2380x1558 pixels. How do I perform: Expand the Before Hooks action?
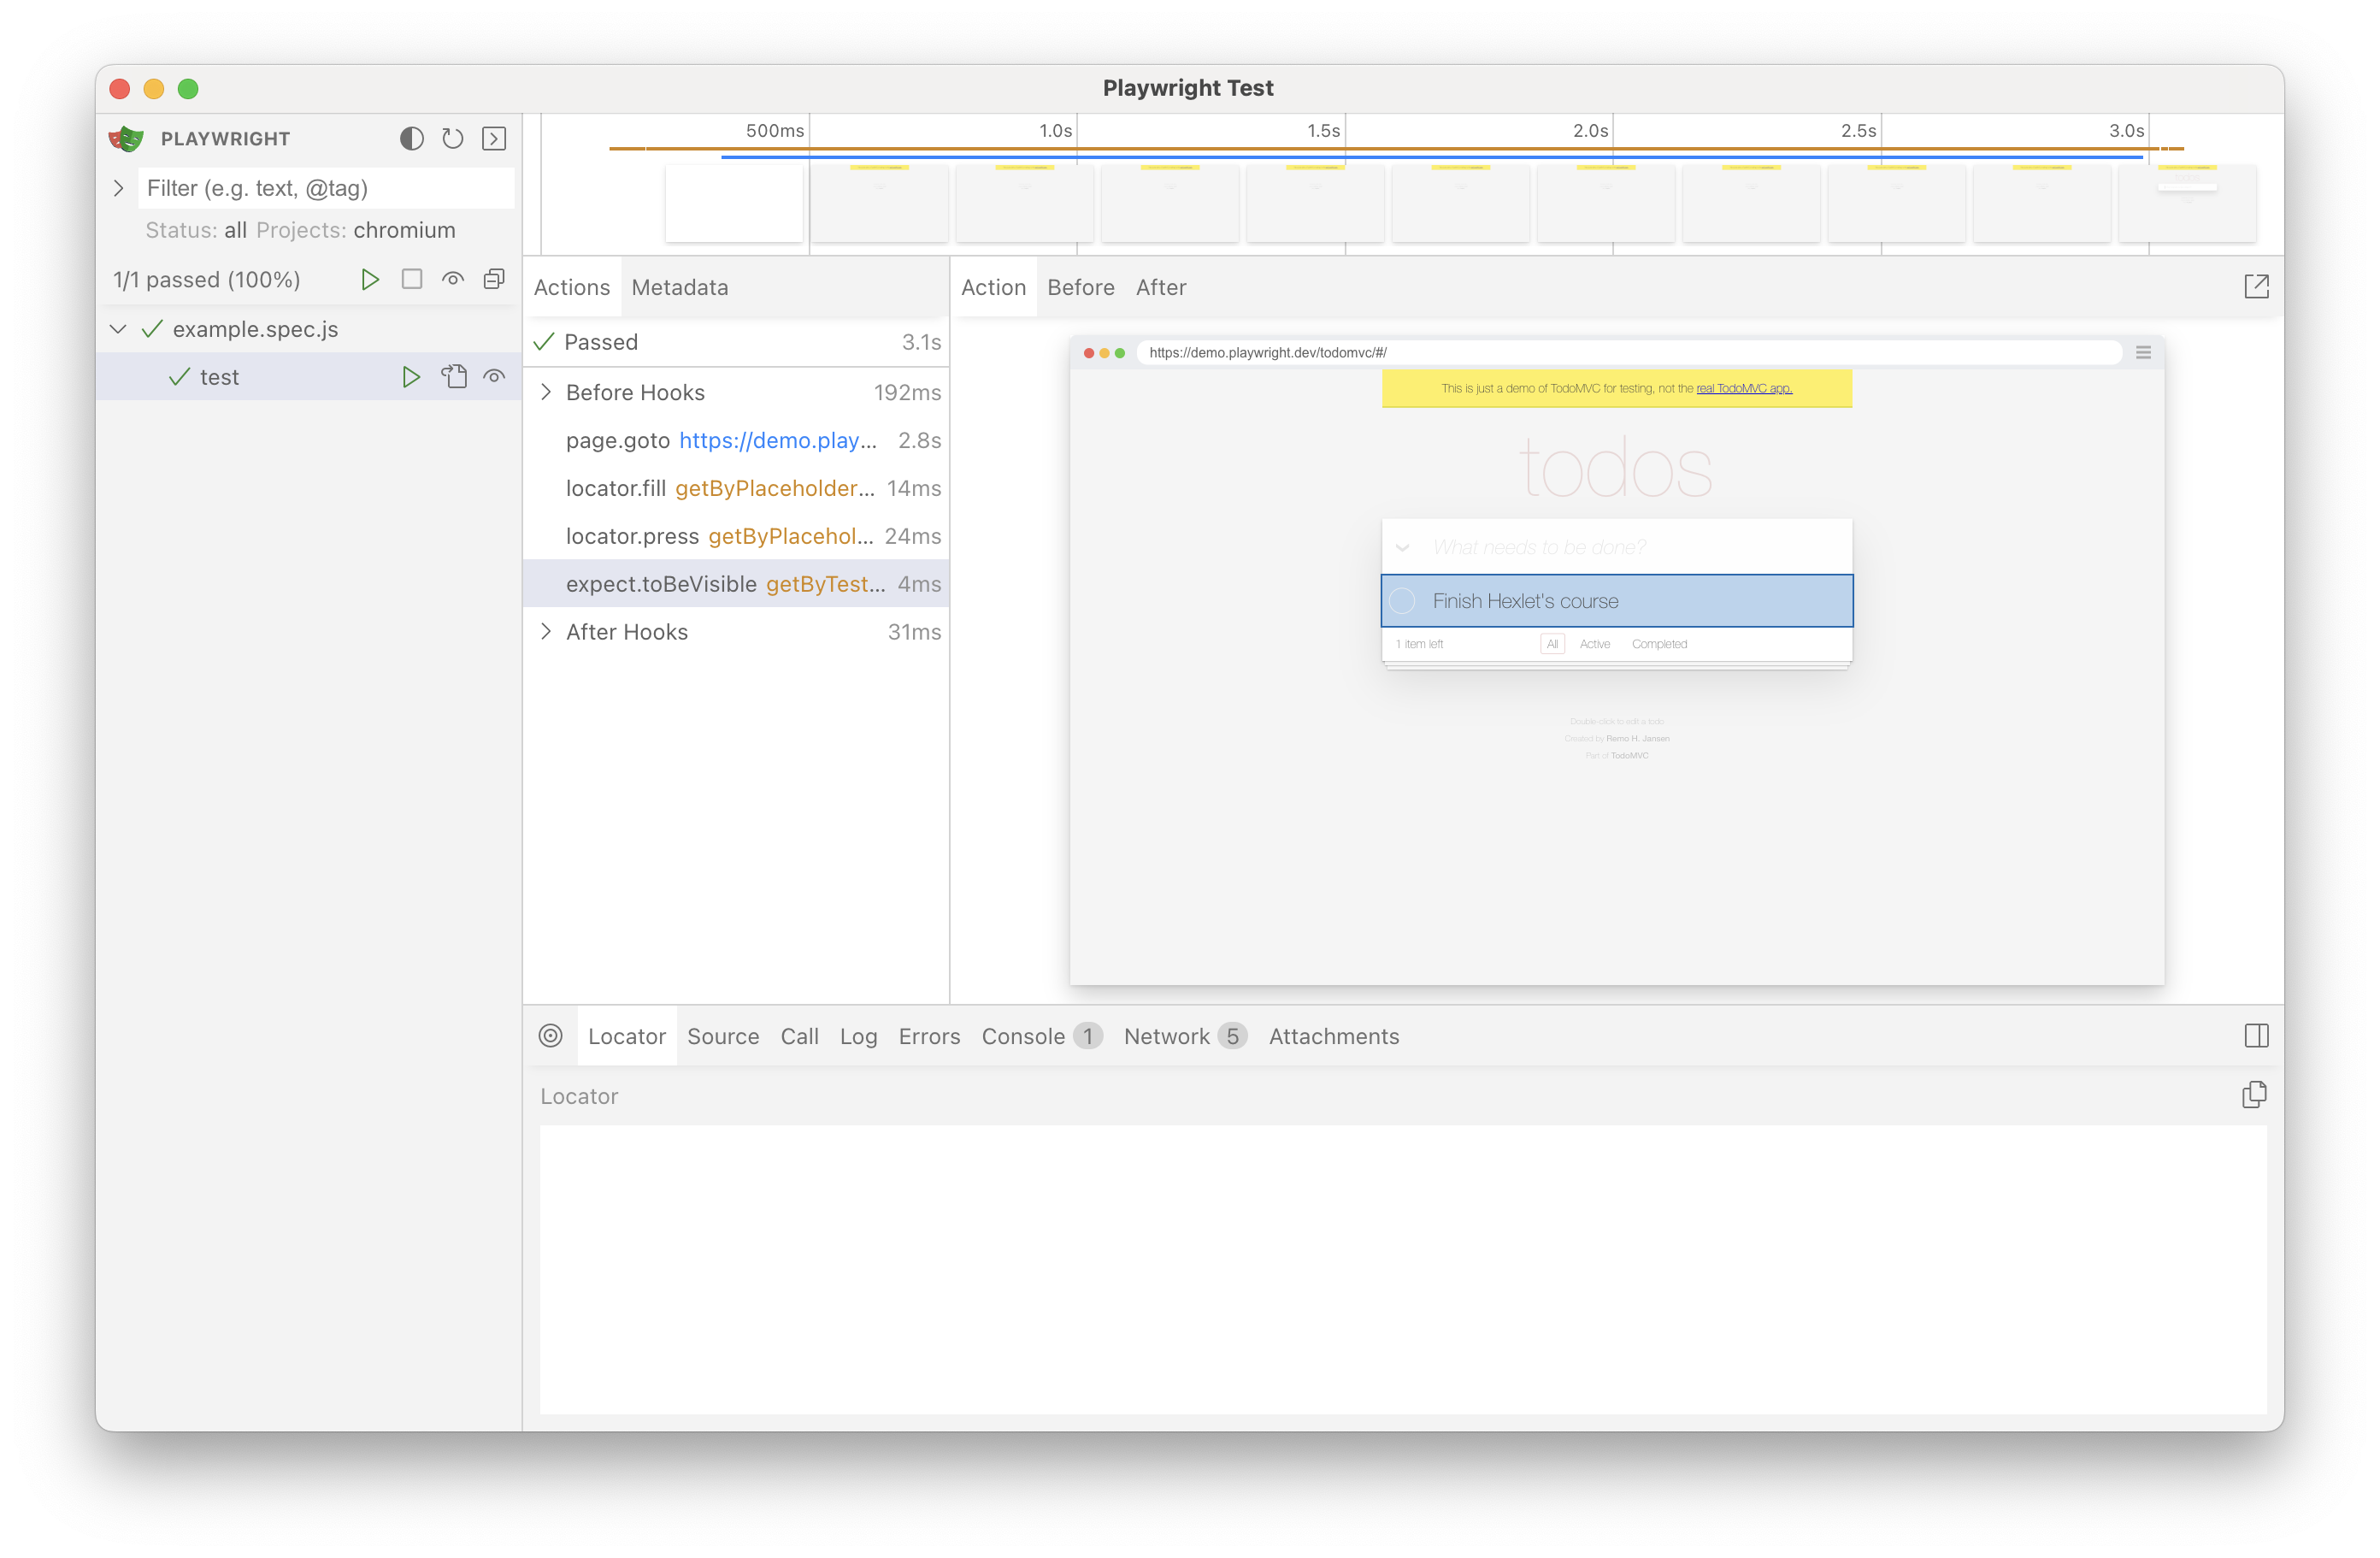546,392
